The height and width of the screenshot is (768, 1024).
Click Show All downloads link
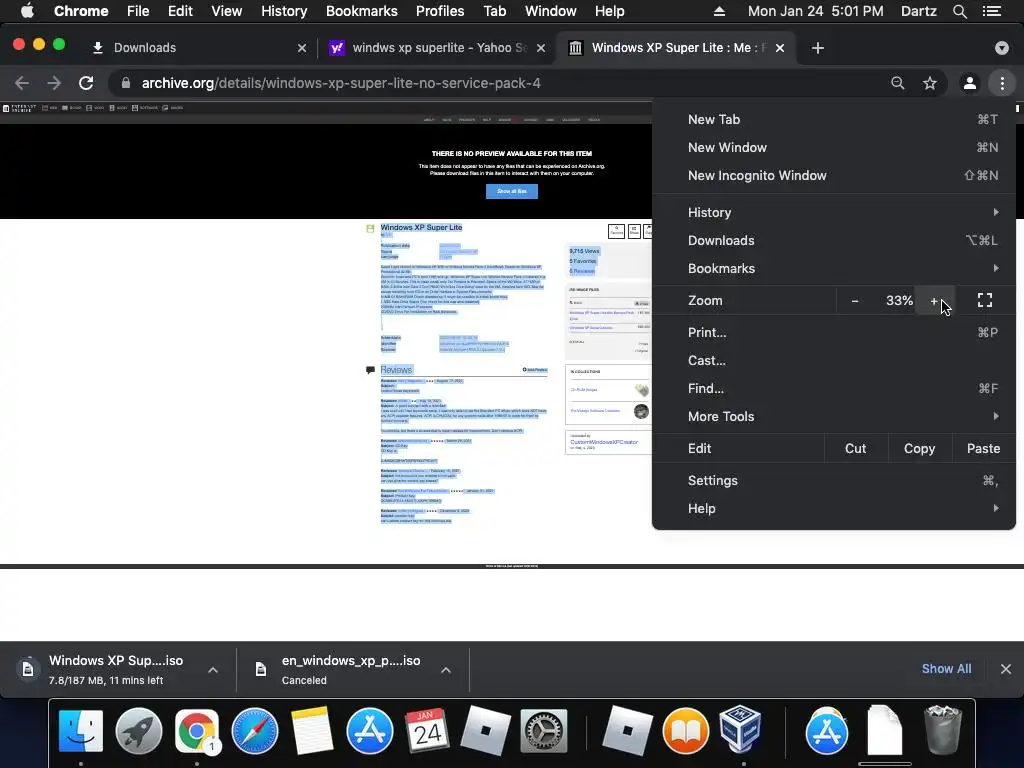[x=946, y=669]
